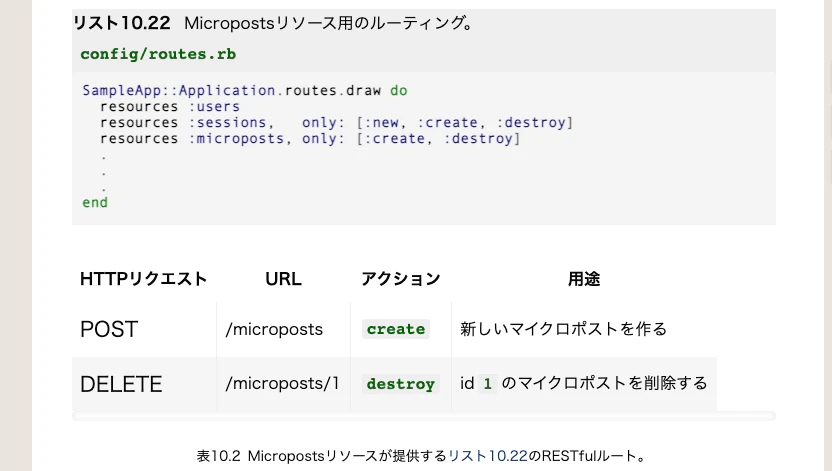The image size is (832, 471).
Task: Click the アクション column header
Action: 401,278
